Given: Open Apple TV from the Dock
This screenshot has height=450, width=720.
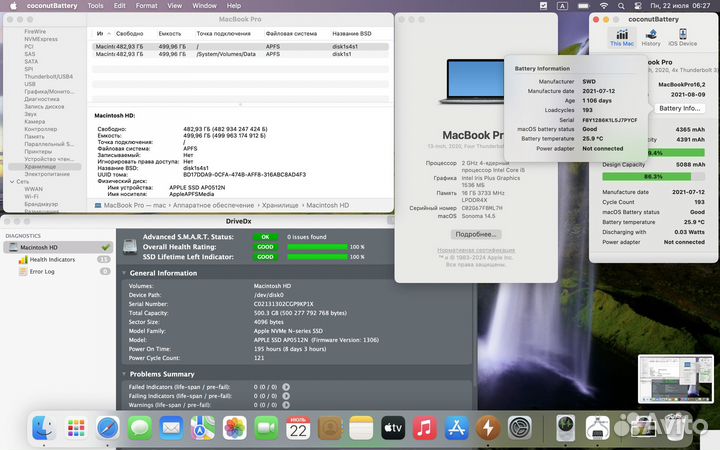Looking at the screenshot, I should point(393,428).
